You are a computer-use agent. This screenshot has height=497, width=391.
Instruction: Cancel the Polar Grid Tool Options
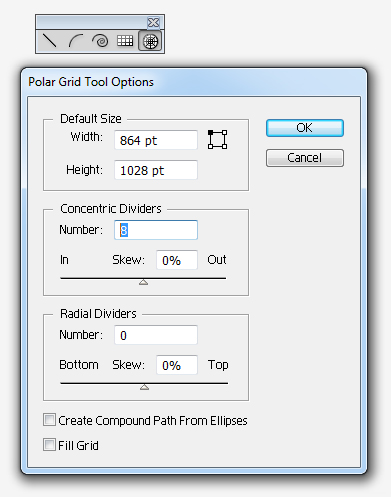pos(305,158)
